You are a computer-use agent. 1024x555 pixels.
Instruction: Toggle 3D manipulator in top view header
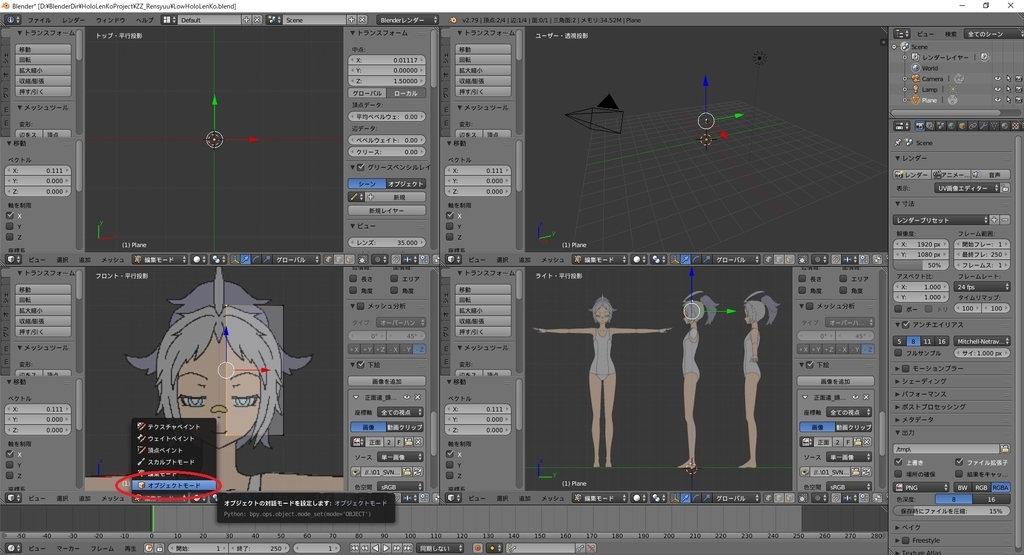click(x=235, y=260)
